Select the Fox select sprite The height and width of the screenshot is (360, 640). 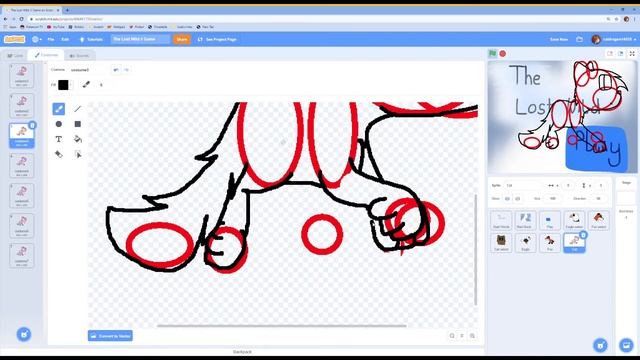tap(599, 220)
